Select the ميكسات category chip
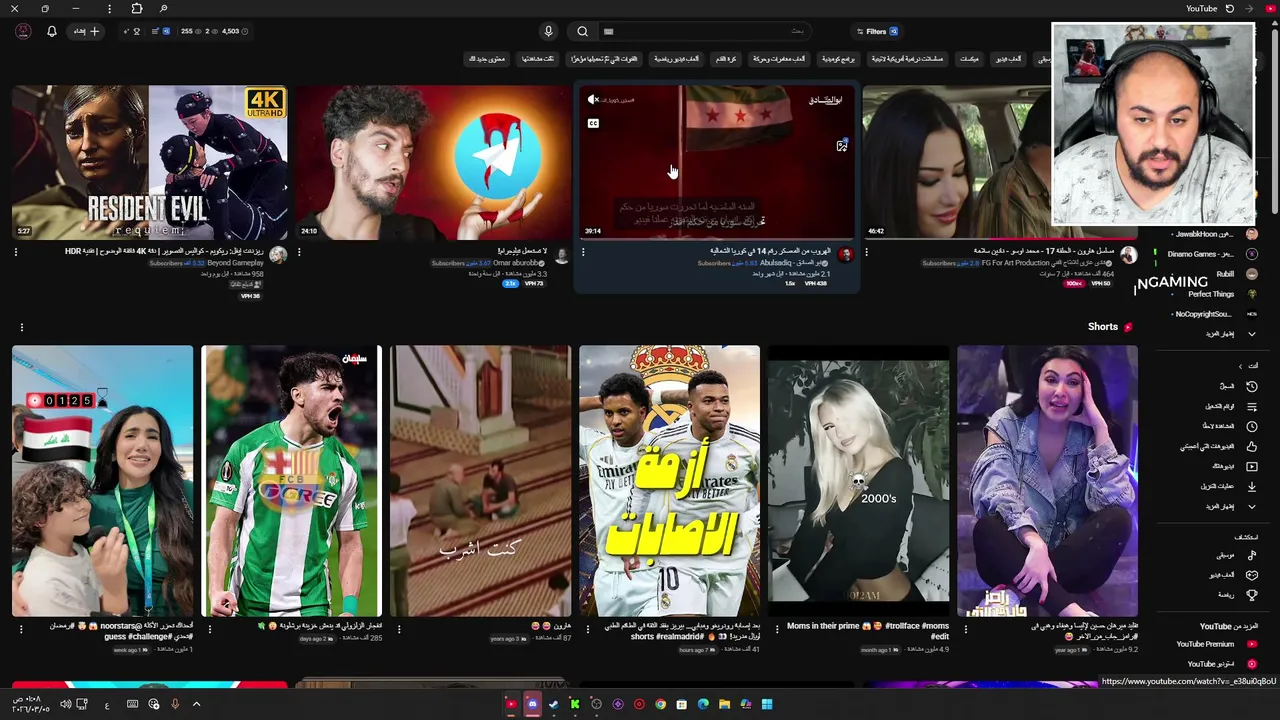The height and width of the screenshot is (720, 1280). (969, 59)
